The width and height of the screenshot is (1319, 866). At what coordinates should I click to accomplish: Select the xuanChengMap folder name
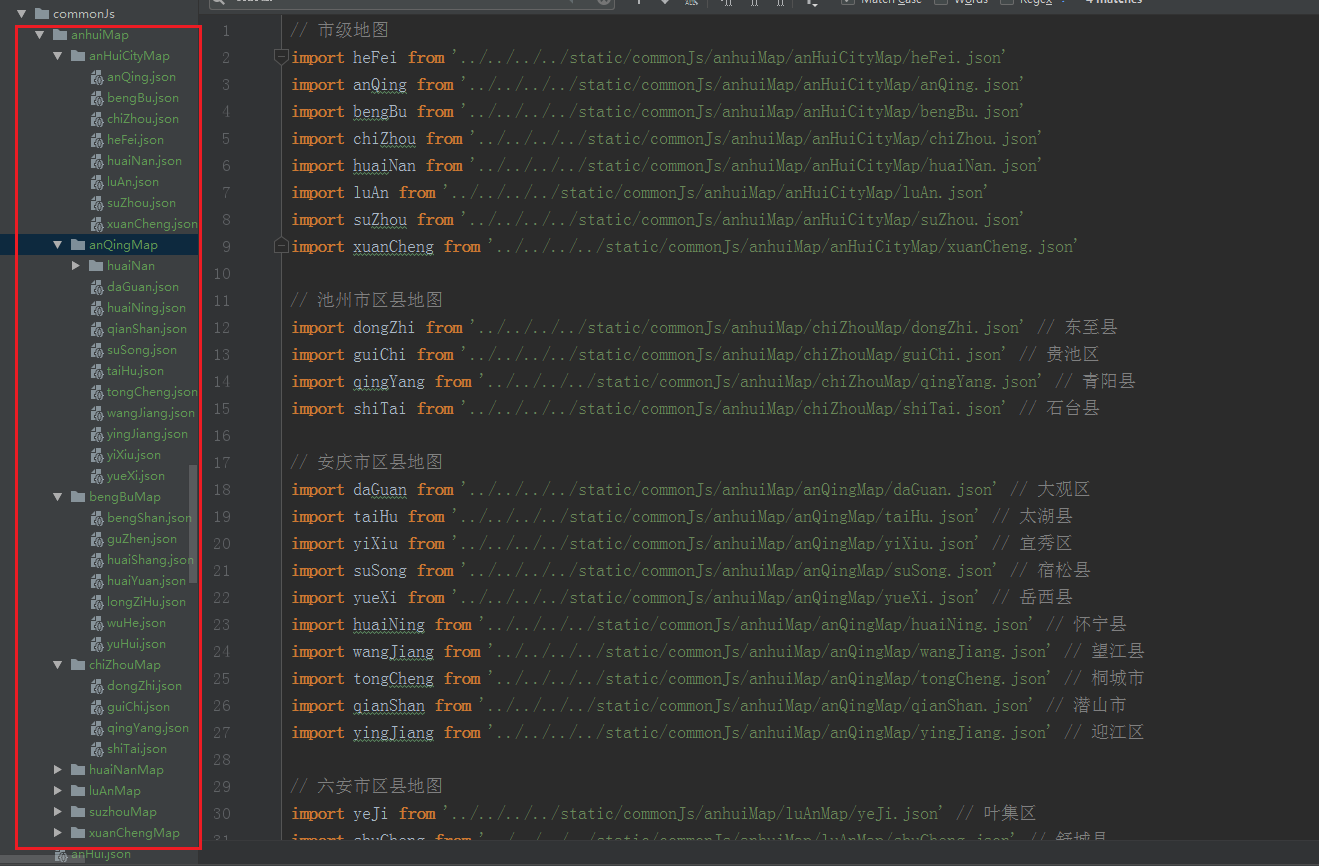point(134,833)
